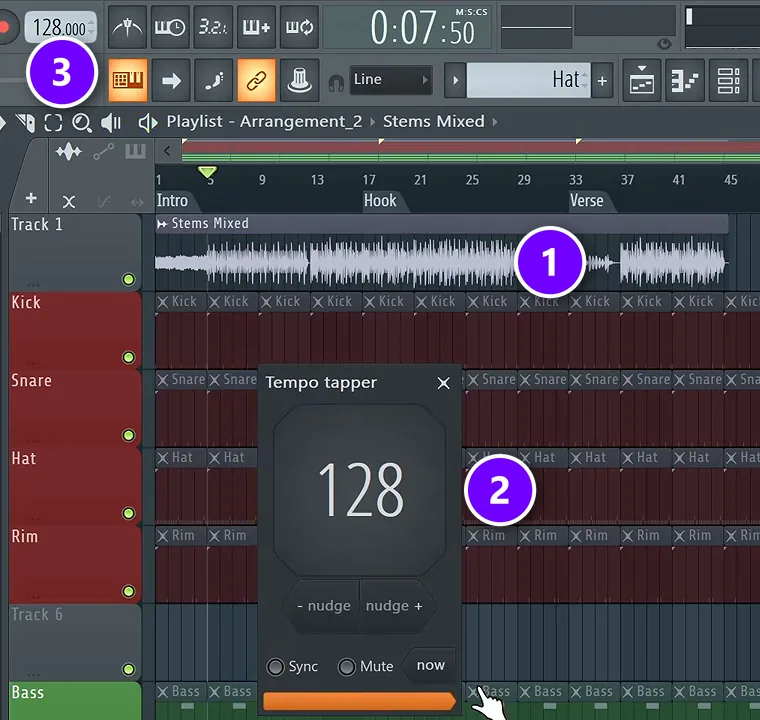Add a track with the plus button

tap(31, 198)
